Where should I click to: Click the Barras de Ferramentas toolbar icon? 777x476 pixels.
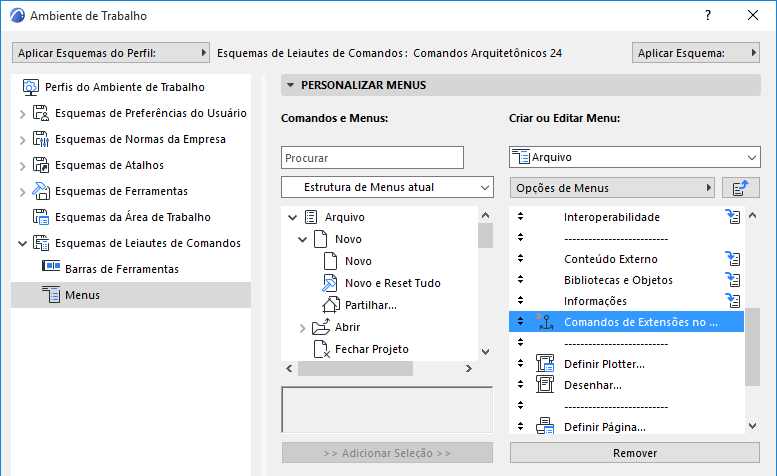point(50,268)
